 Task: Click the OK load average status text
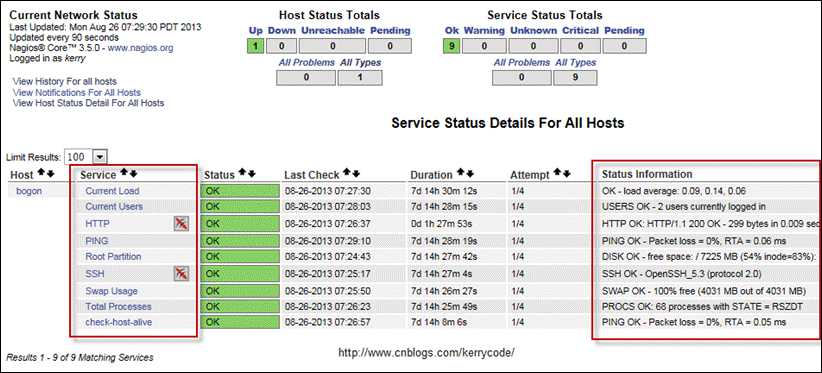(x=674, y=191)
